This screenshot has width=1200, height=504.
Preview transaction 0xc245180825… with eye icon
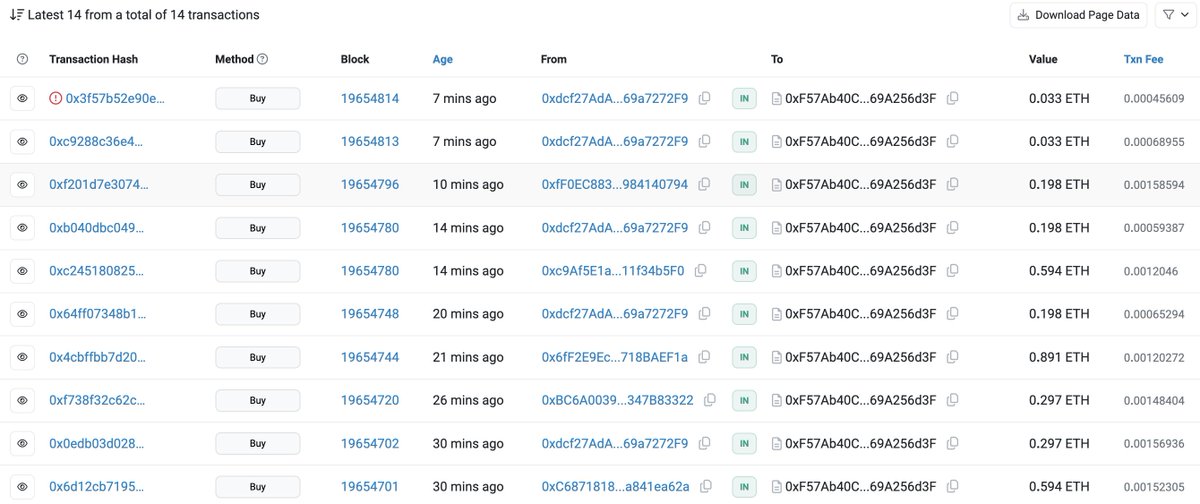coord(23,271)
